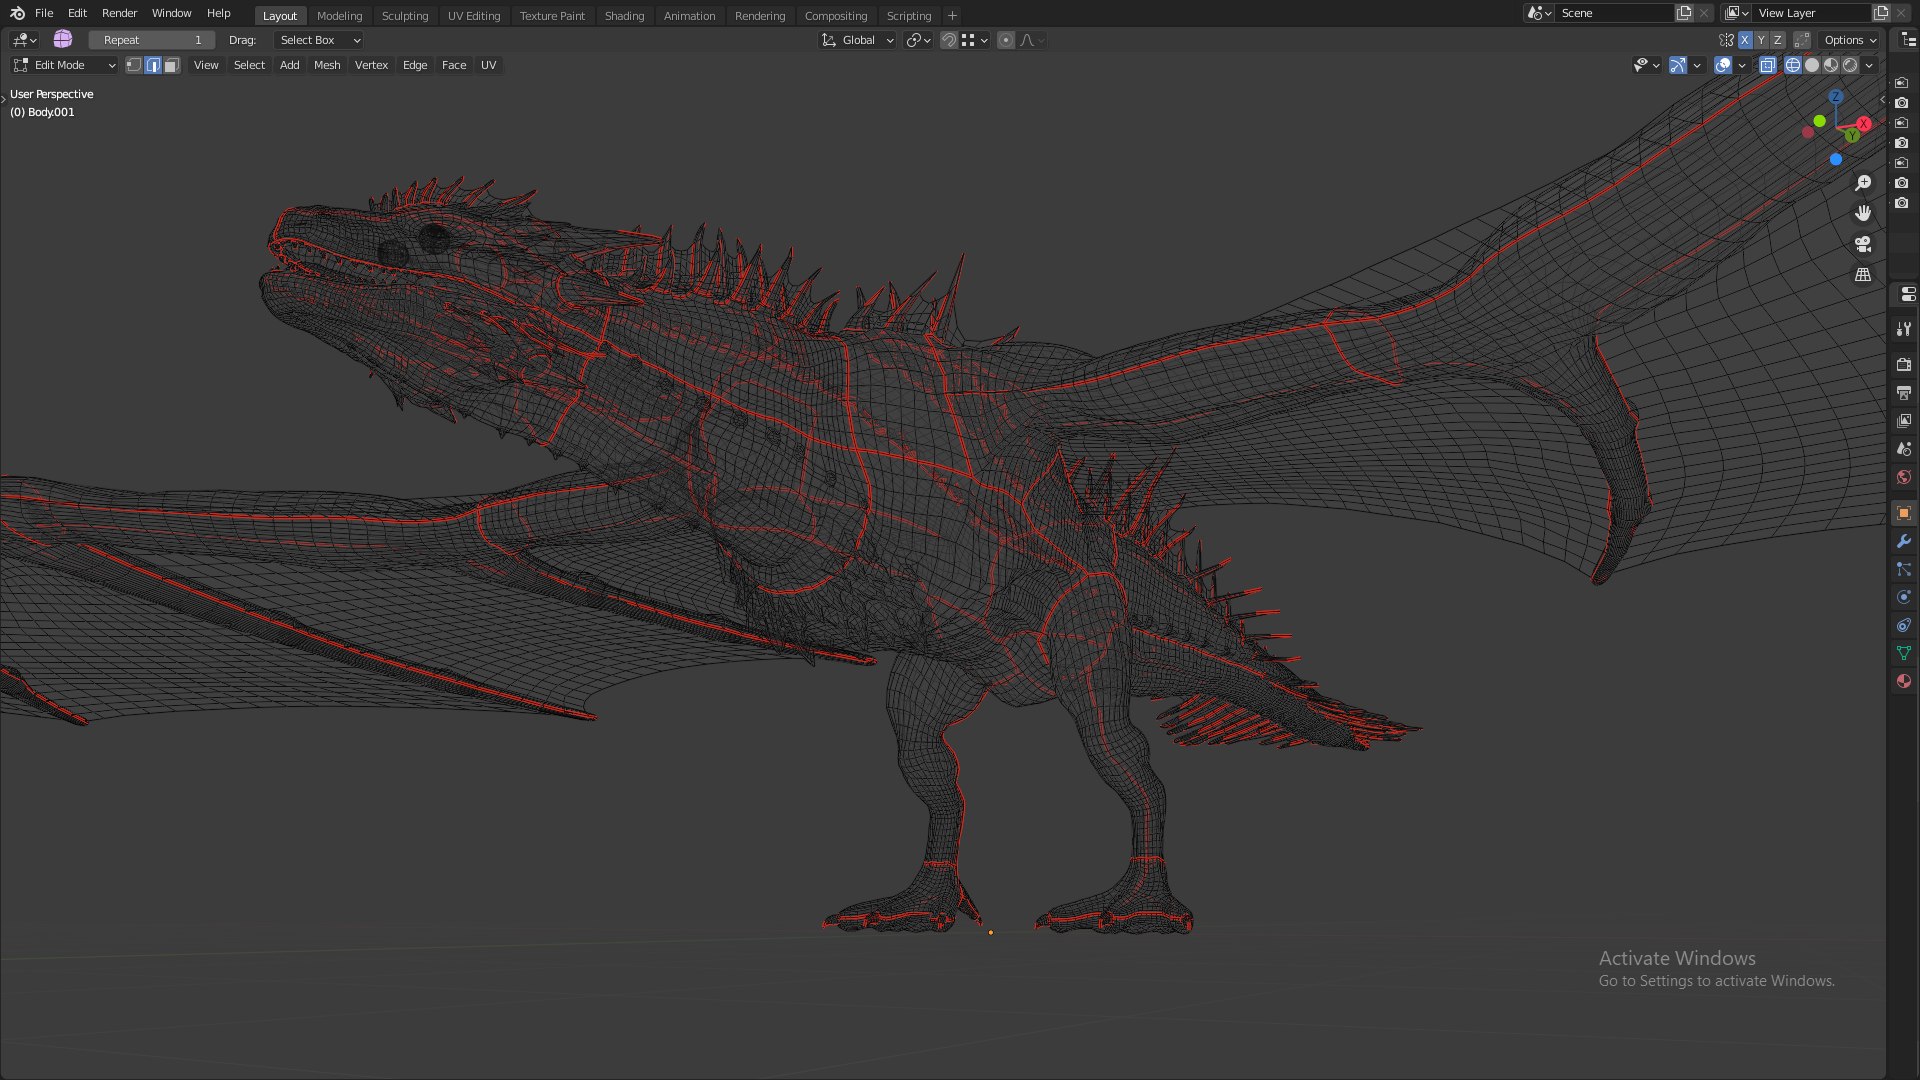Expand viewport shading options arrow

pyautogui.click(x=1869, y=65)
